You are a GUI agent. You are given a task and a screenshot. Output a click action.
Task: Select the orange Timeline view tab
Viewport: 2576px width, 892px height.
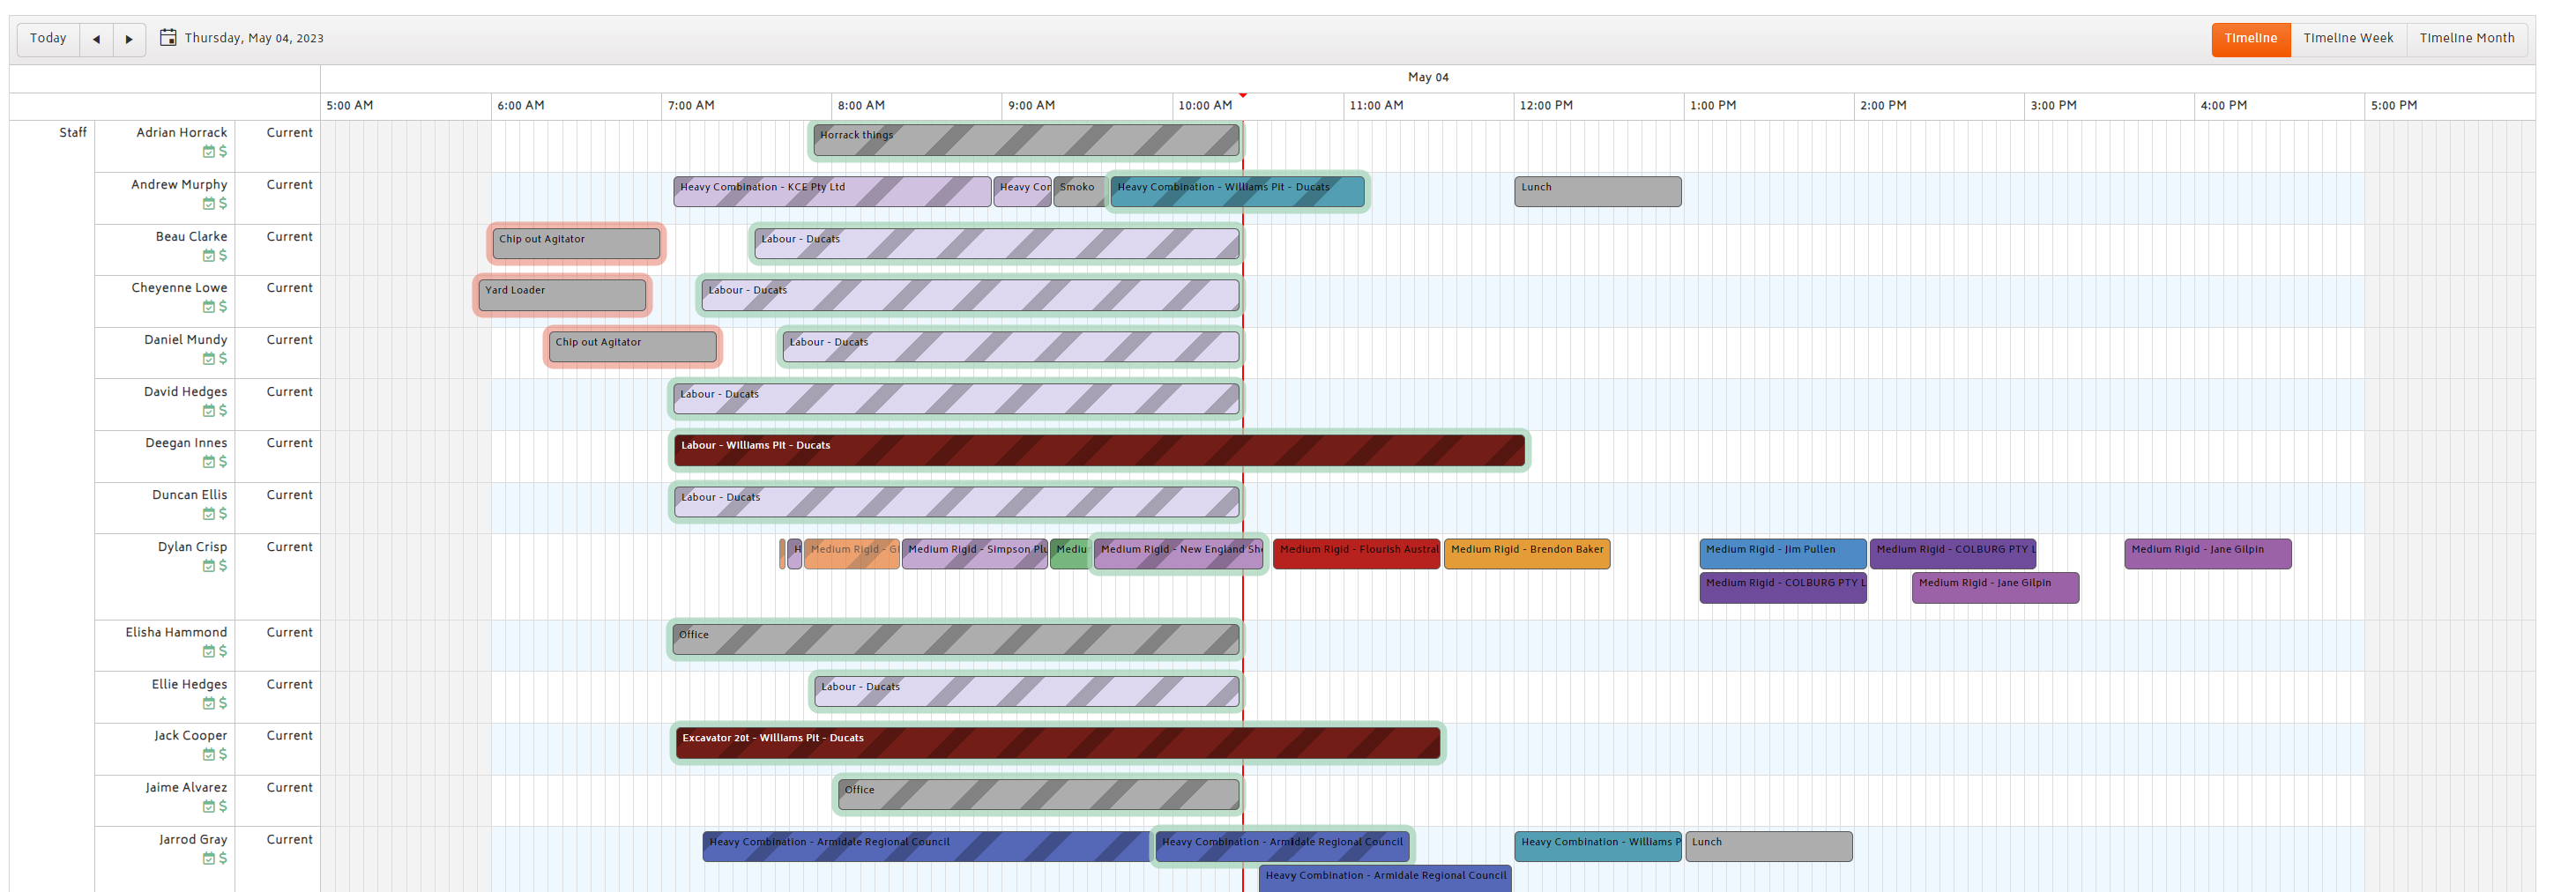(x=2250, y=39)
